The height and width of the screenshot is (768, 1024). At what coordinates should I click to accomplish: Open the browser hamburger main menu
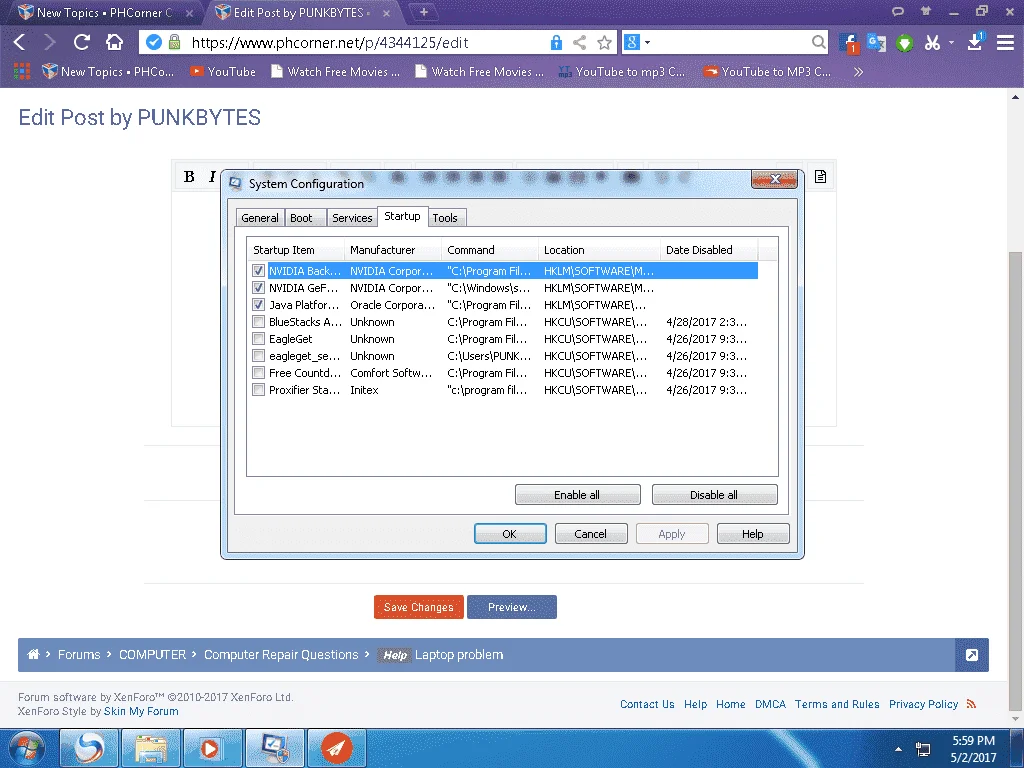(x=1005, y=42)
